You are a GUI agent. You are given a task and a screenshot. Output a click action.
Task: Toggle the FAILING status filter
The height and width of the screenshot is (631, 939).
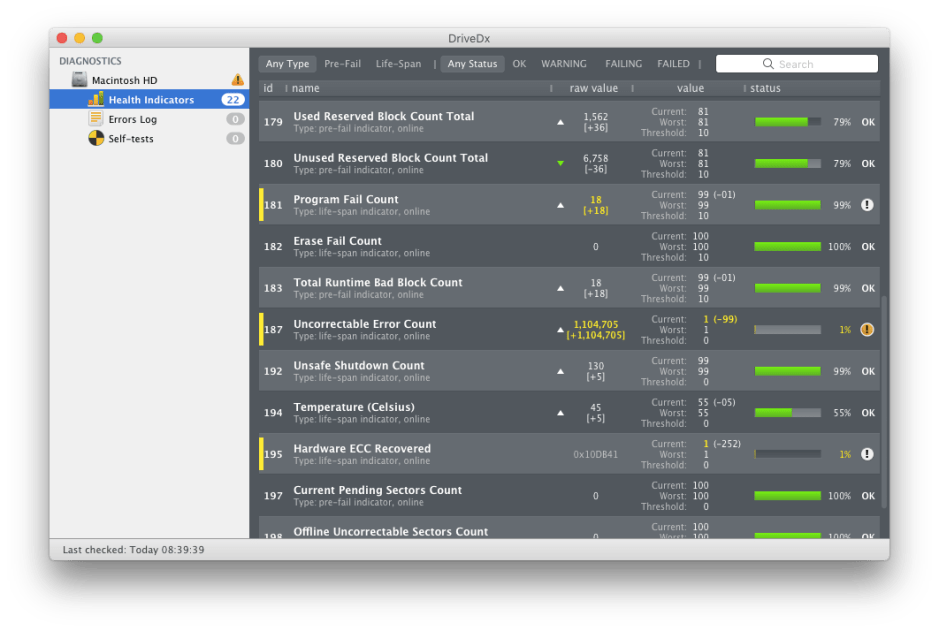(x=623, y=63)
